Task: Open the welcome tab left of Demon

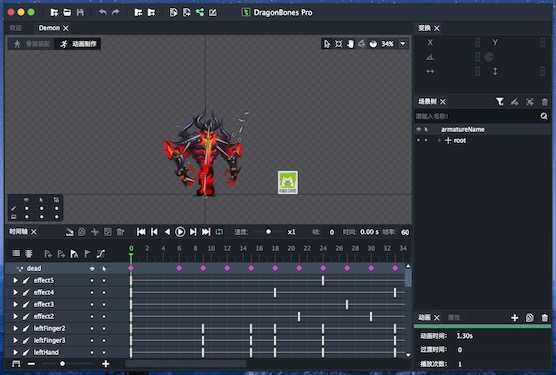Action: tap(16, 28)
